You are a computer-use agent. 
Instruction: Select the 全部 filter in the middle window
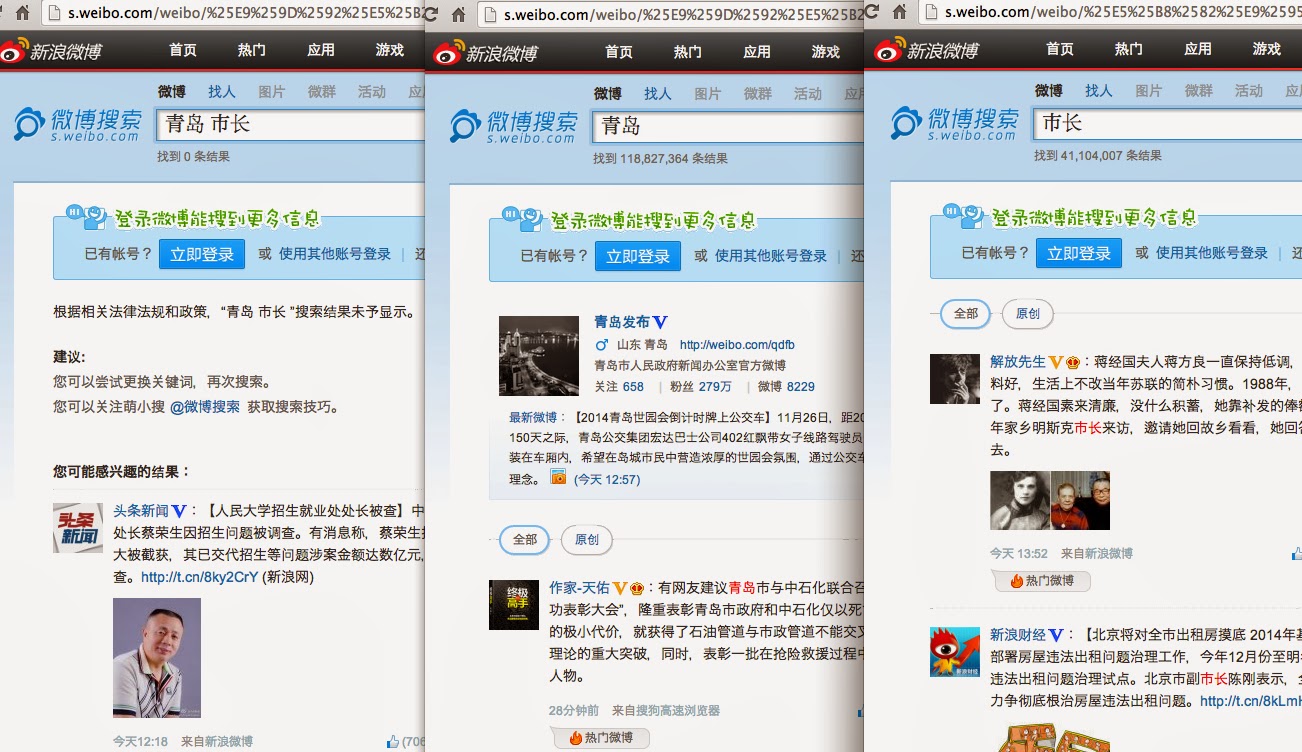pyautogui.click(x=525, y=540)
